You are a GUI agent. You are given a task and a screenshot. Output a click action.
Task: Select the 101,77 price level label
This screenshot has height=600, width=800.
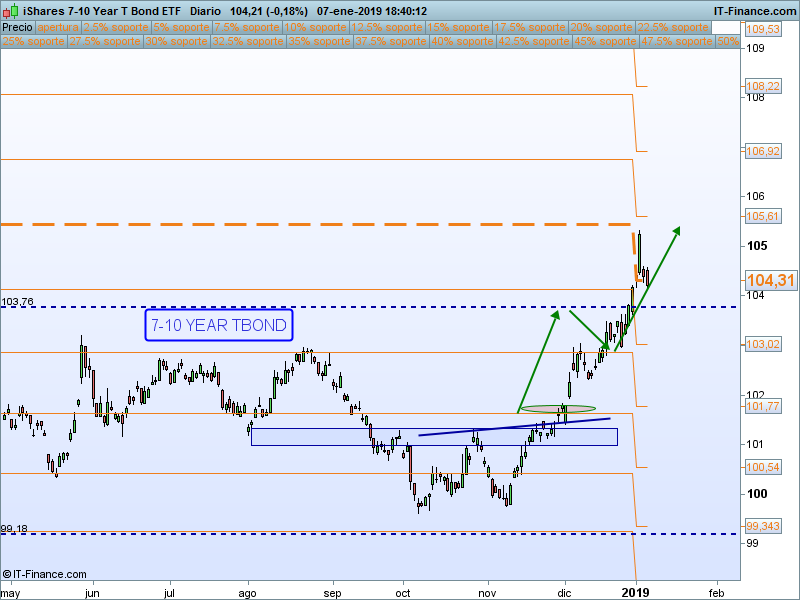click(763, 406)
